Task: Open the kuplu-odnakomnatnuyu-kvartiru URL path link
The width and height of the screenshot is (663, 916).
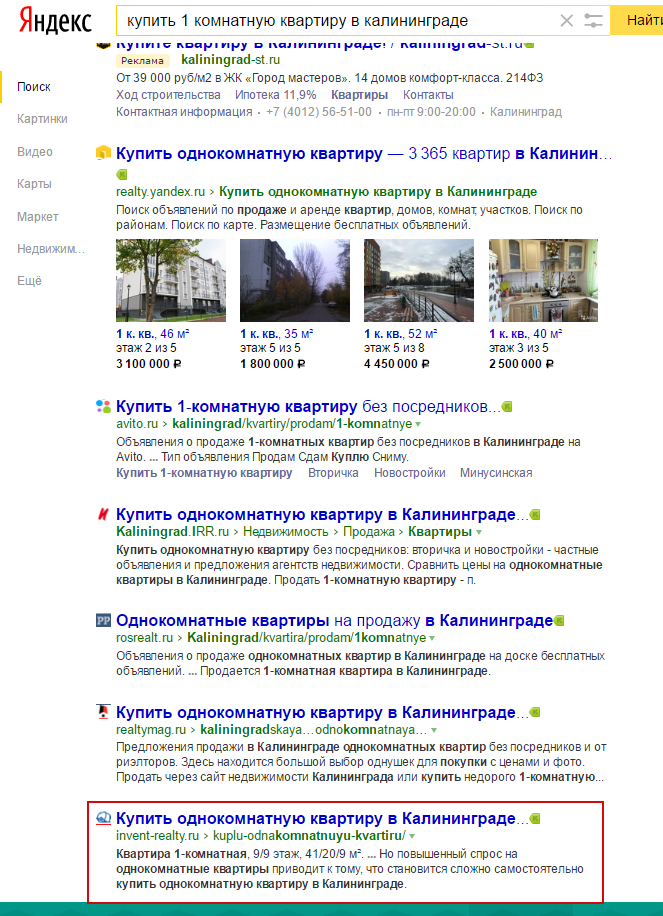Action: pos(309,835)
